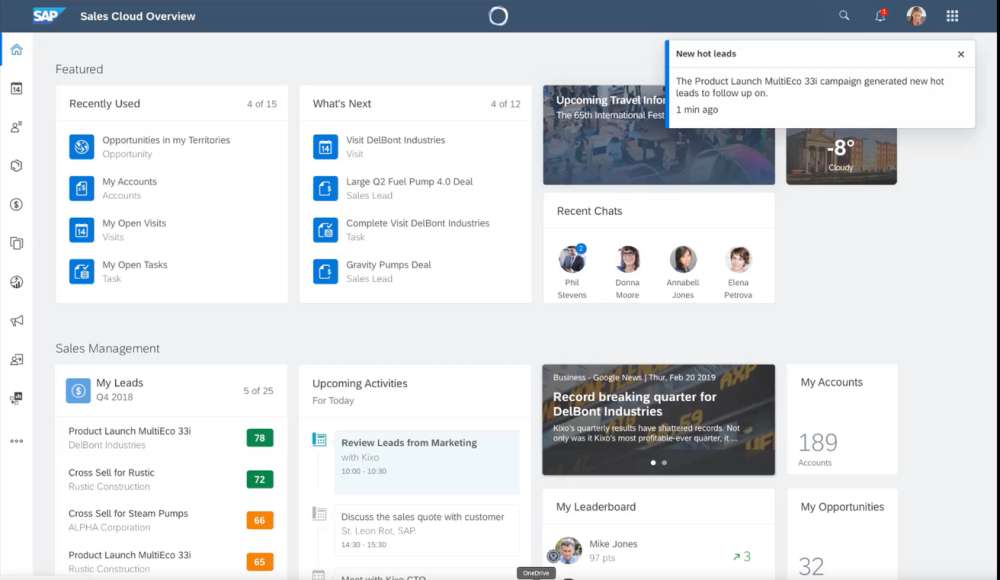Select the first news carousel dot
Screen dimensions: 1000x580
[653, 463]
